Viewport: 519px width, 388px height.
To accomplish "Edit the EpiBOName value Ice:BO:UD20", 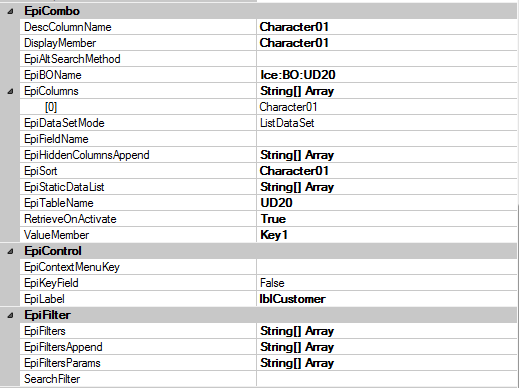I will click(x=387, y=75).
